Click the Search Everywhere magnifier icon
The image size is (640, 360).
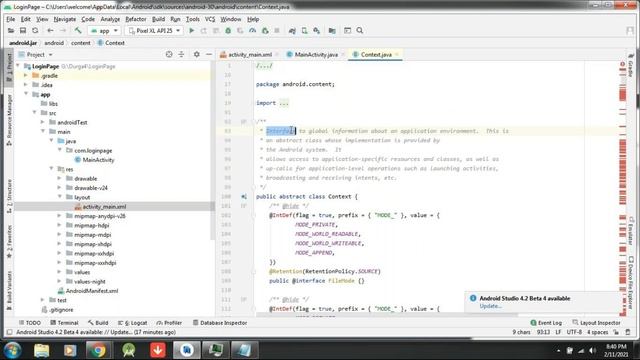(x=360, y=31)
